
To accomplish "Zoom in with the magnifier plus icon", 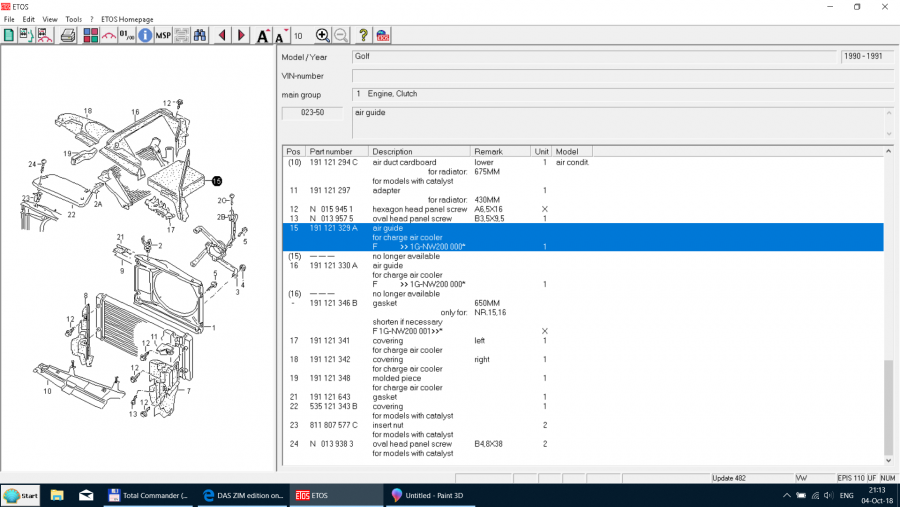I will coord(322,35).
